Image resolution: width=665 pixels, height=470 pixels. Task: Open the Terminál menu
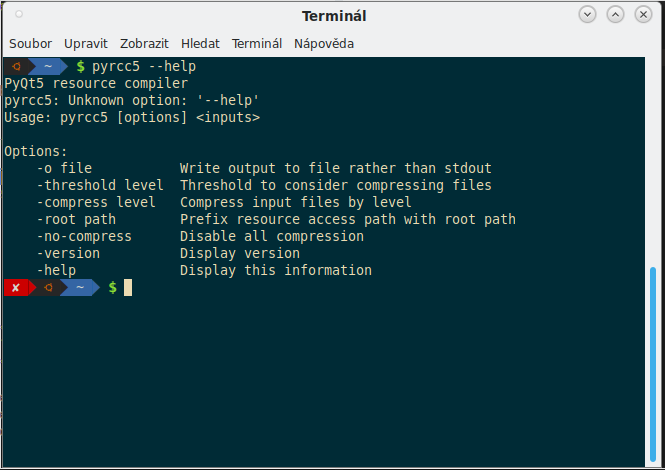coord(257,44)
